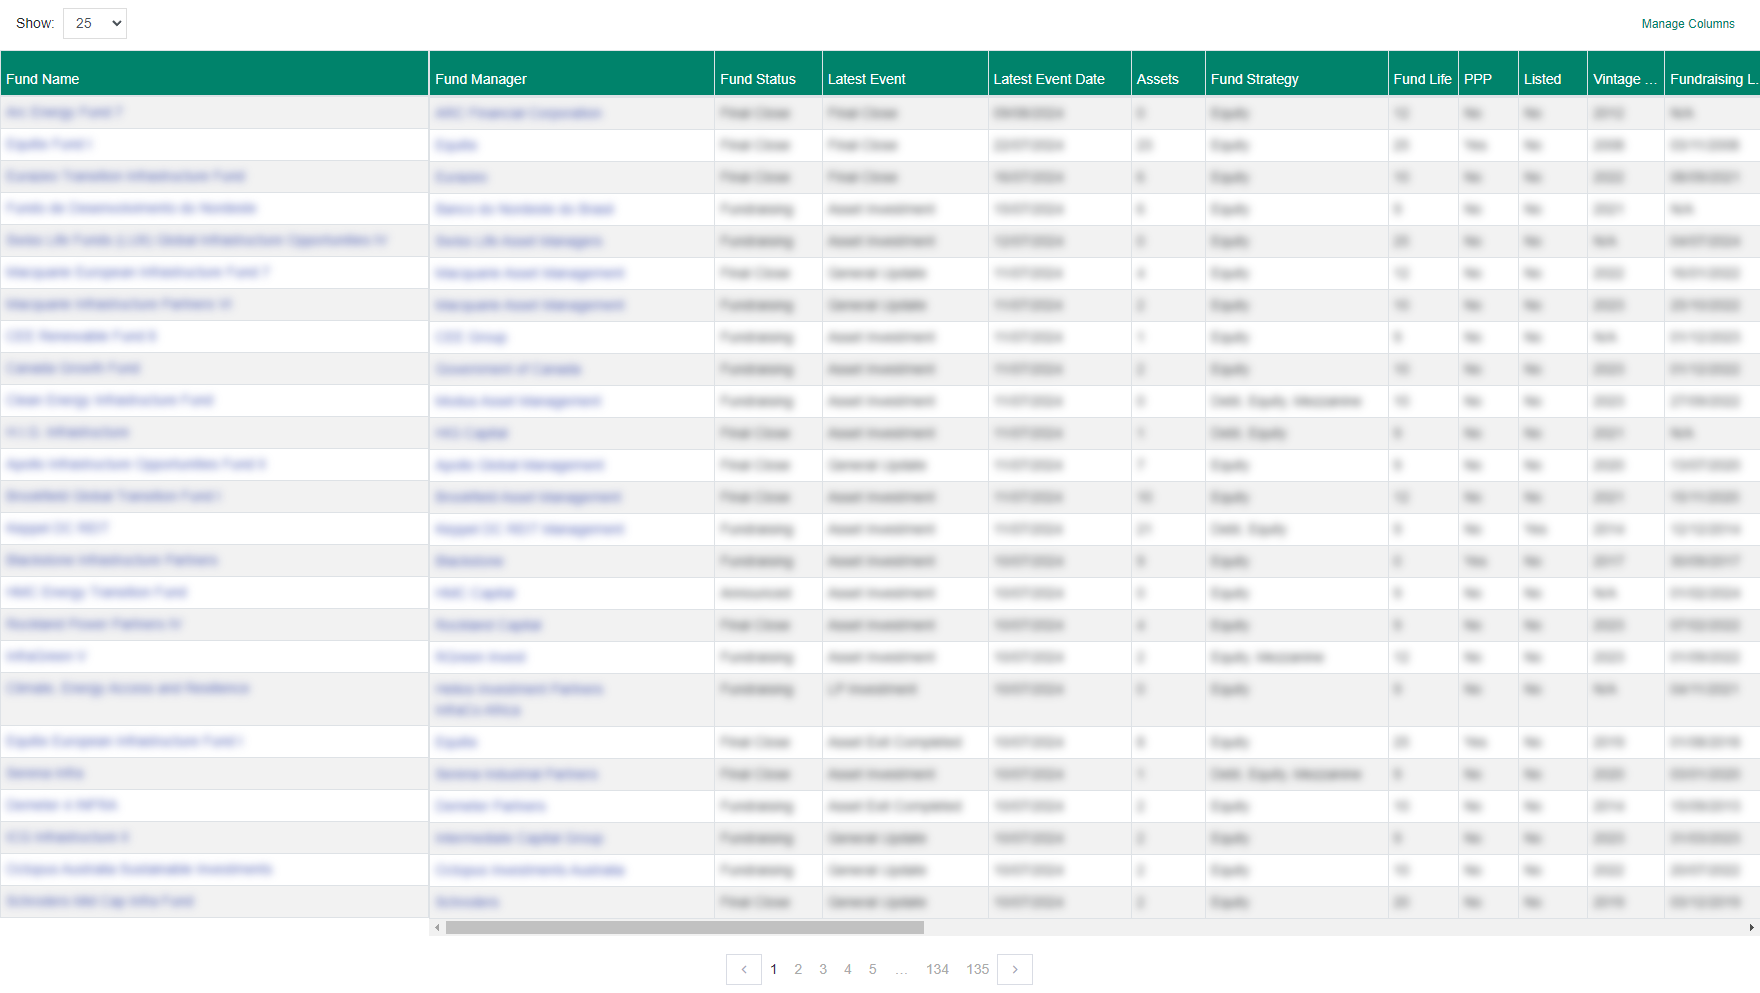Go to the next page arrow
1760x993 pixels.
tap(1015, 969)
